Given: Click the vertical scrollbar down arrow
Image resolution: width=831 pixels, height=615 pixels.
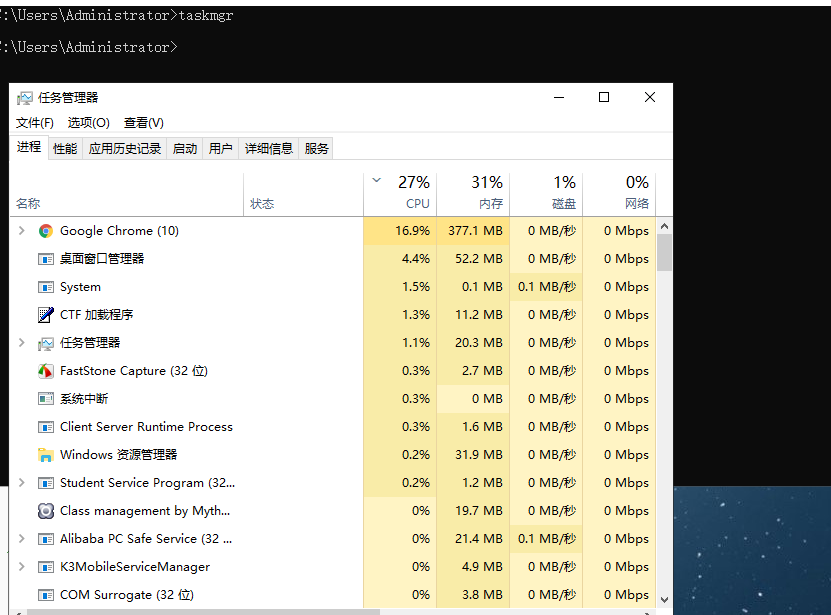Looking at the screenshot, I should tap(665, 600).
